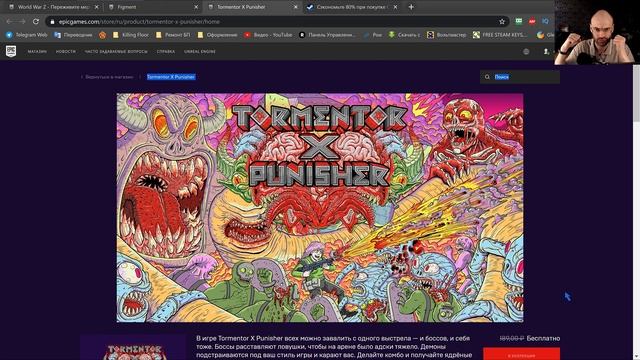
Task: Click the red get game button
Action: [521, 354]
